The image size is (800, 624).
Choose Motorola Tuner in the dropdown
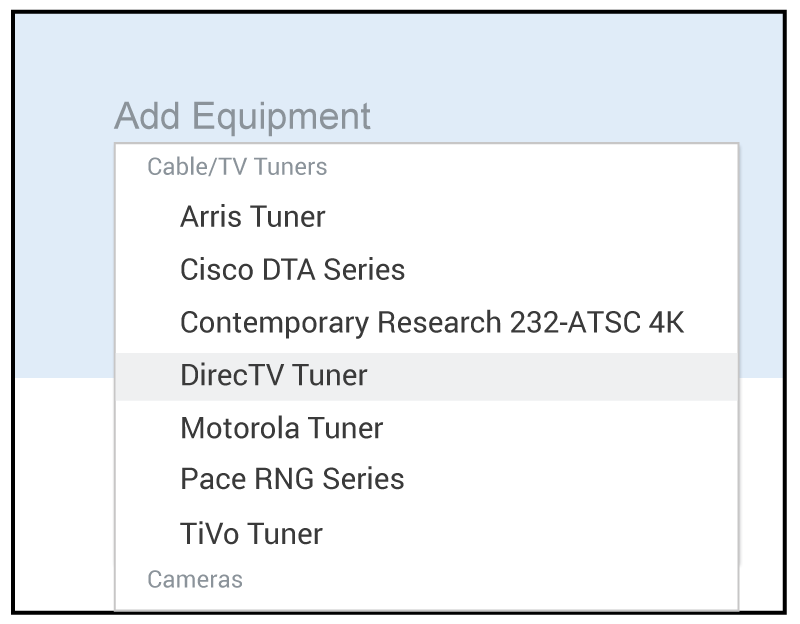(281, 428)
